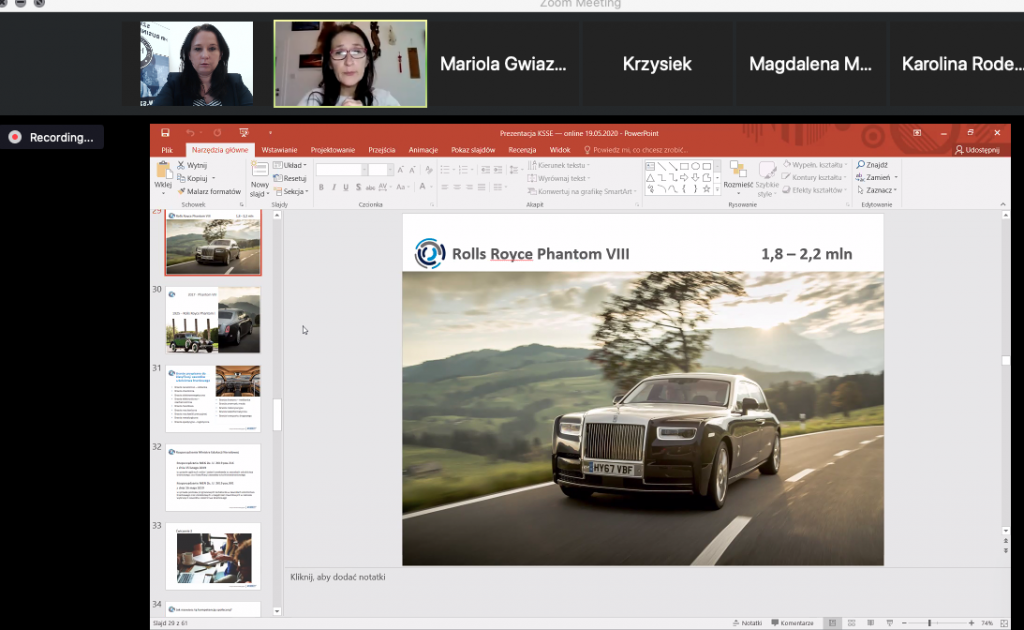Click the Save icon in PowerPoint title bar
Screen dimensions: 1024x630
(163, 132)
